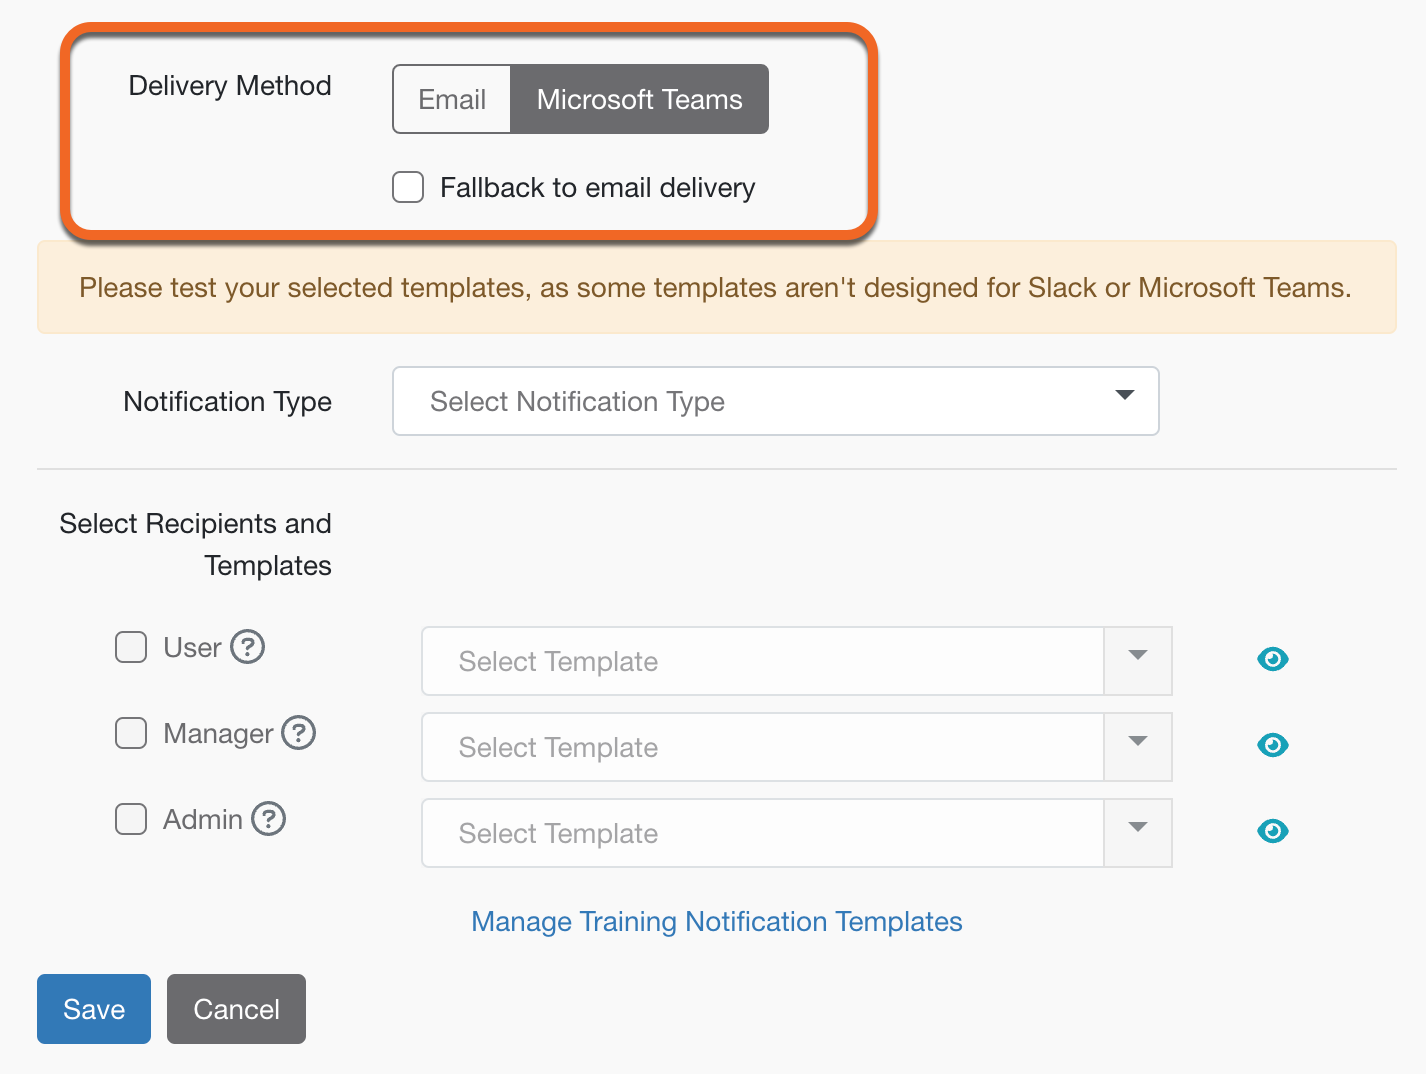This screenshot has width=1426, height=1074.
Task: Enable Fallback to email delivery
Action: pyautogui.click(x=407, y=187)
